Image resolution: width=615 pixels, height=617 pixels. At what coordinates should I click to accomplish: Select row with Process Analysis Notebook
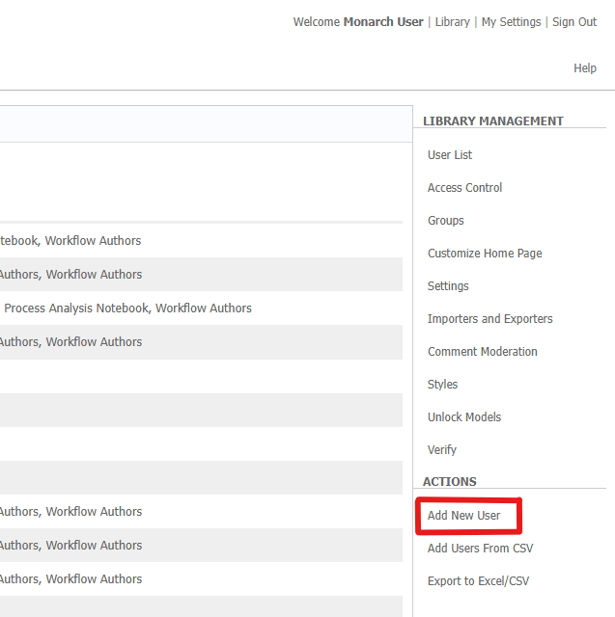[x=128, y=308]
